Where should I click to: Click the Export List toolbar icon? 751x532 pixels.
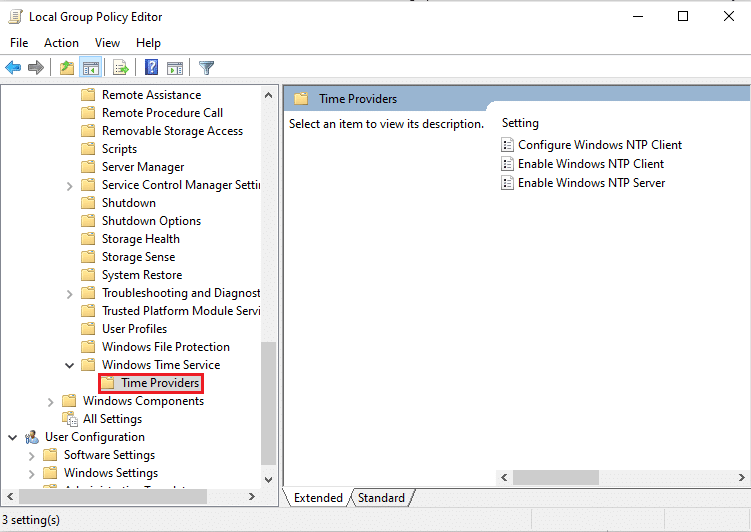[x=121, y=68]
